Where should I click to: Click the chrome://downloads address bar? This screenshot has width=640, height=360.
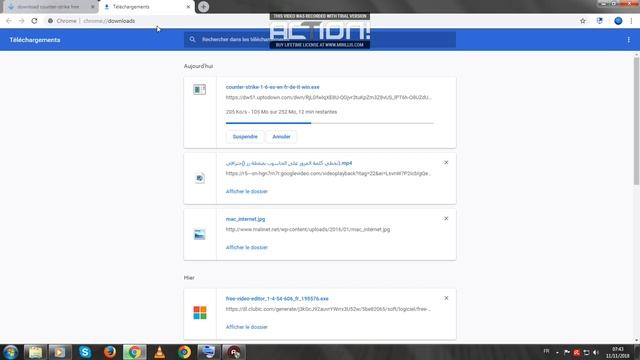click(310, 21)
